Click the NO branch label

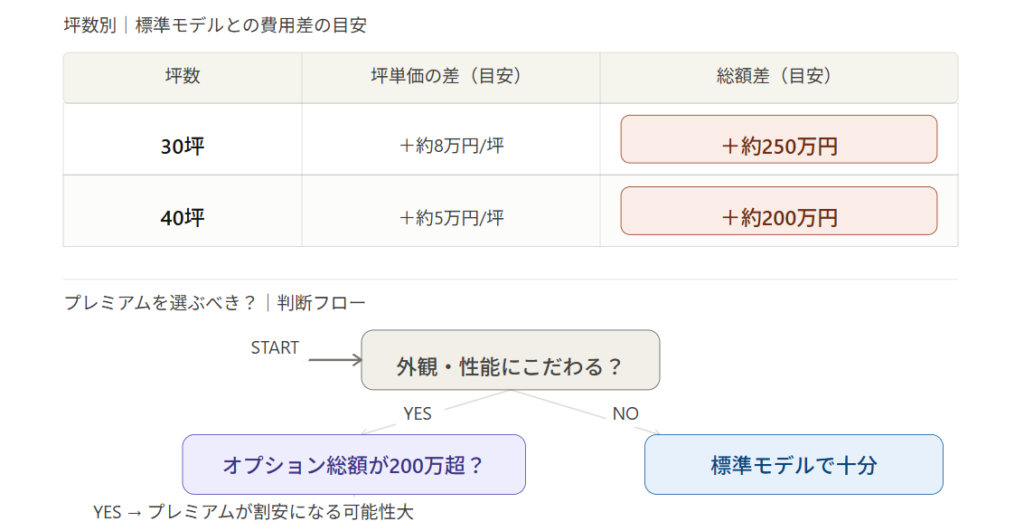(625, 413)
